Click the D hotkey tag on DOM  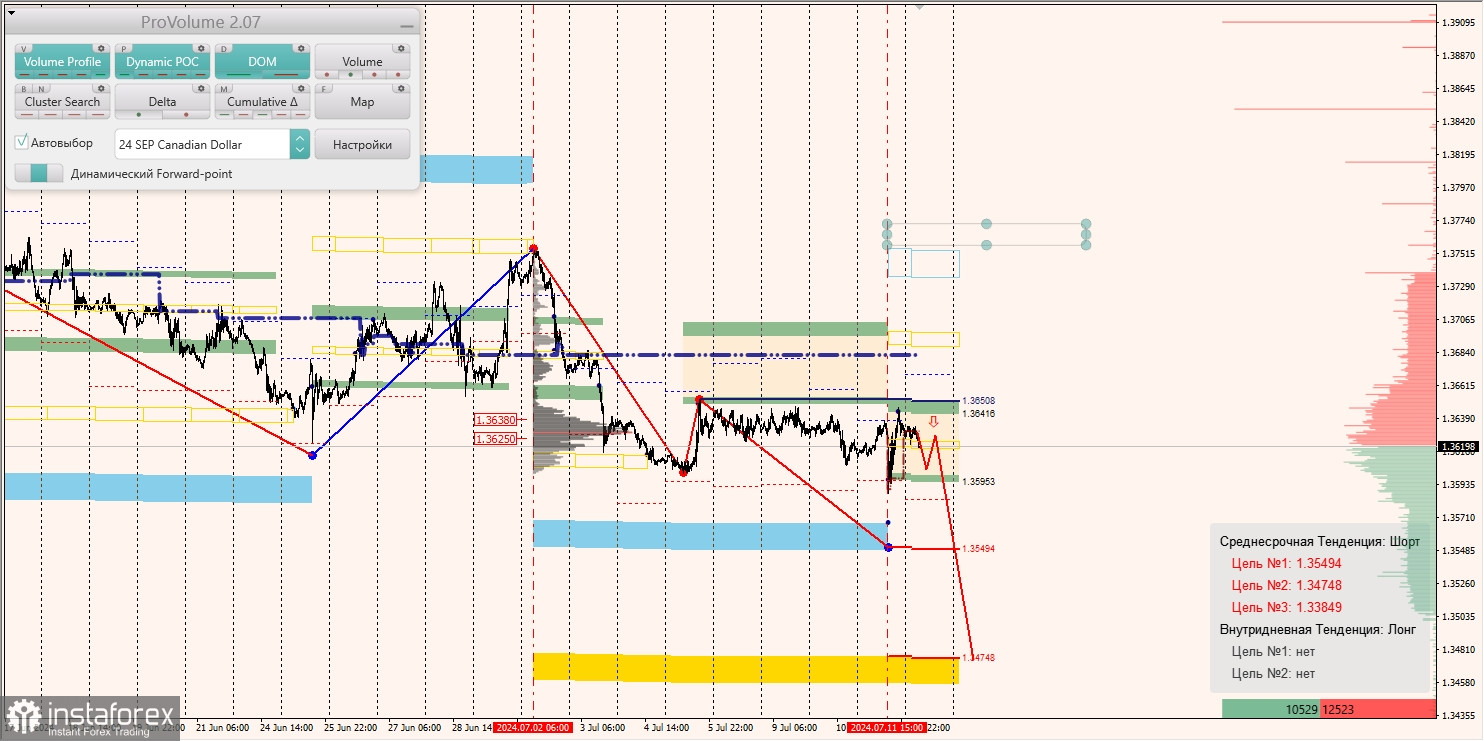(224, 49)
